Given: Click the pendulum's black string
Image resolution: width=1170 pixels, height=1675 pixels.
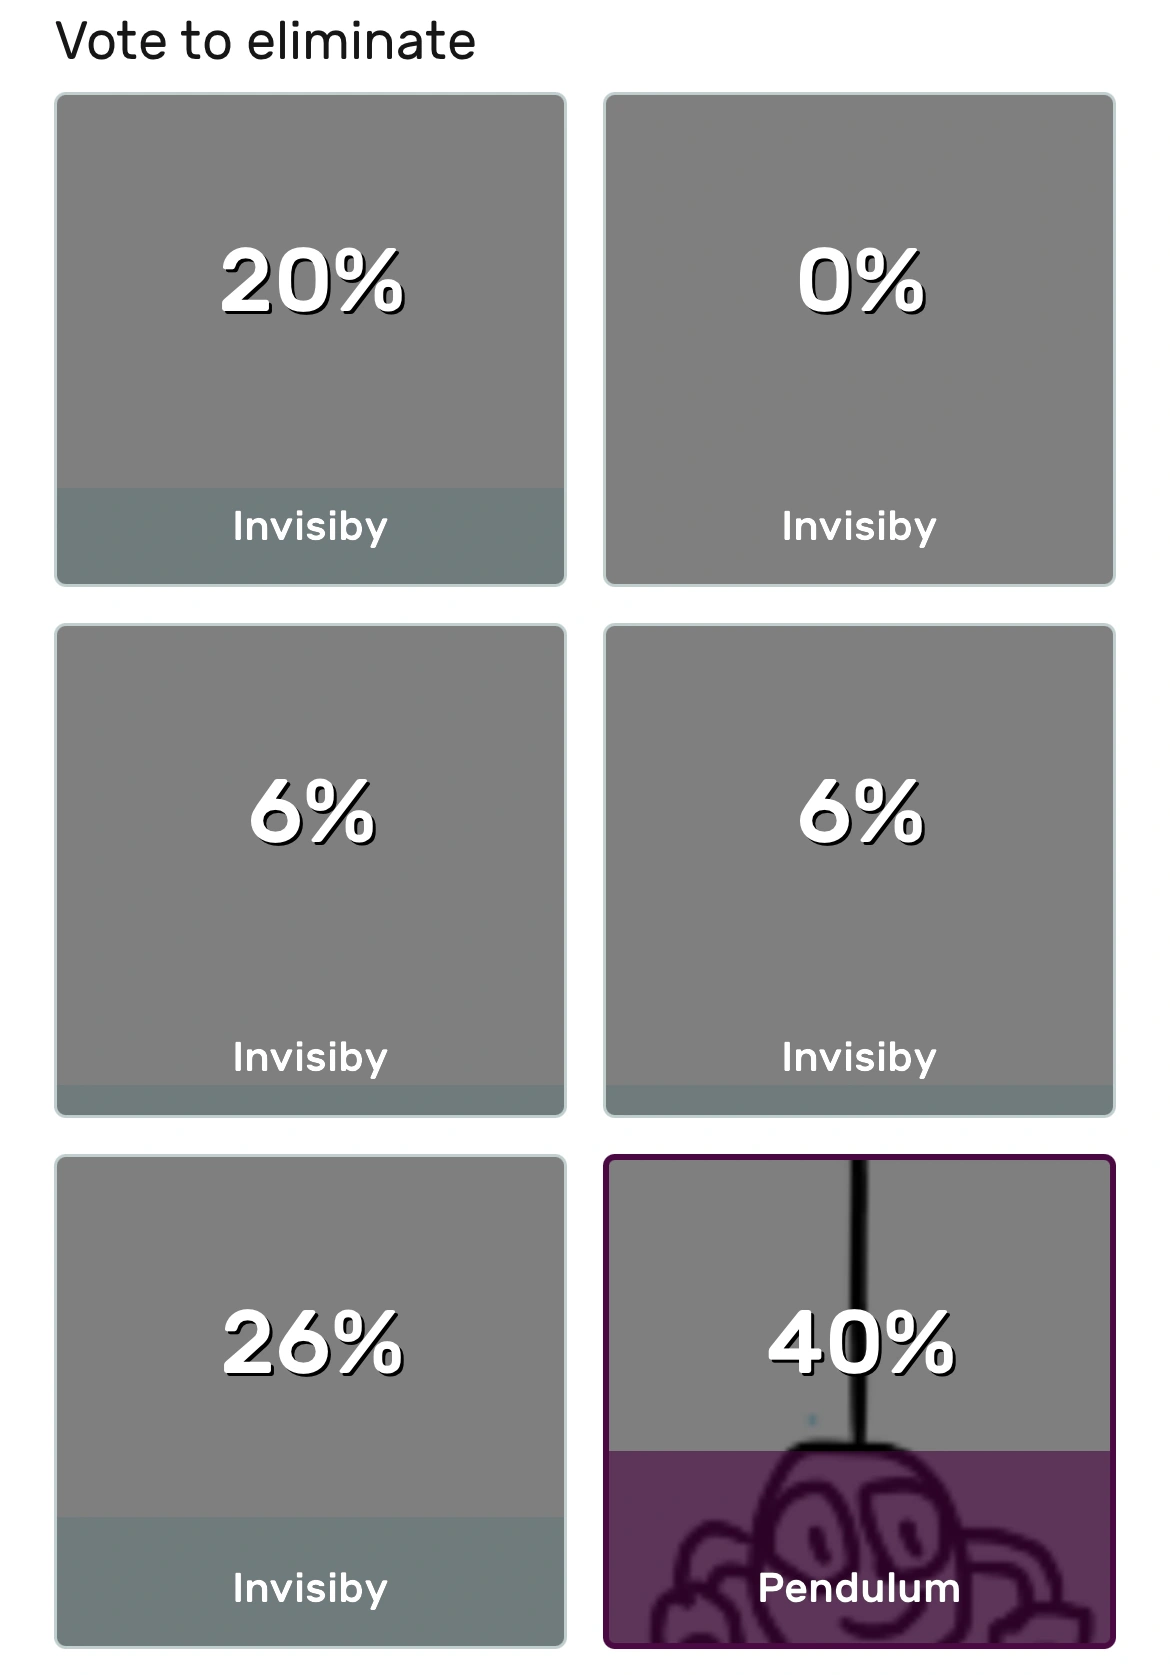Looking at the screenshot, I should coord(858,1230).
